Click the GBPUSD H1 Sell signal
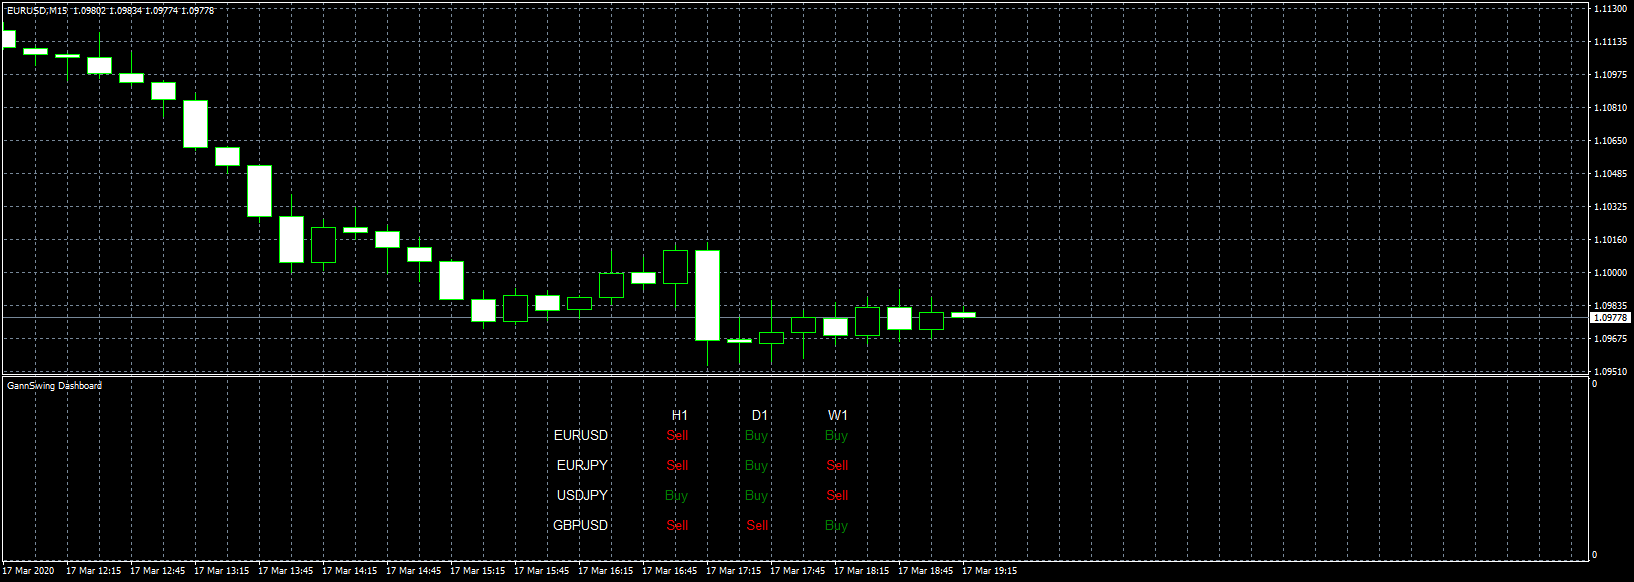This screenshot has height=582, width=1634. [x=678, y=525]
